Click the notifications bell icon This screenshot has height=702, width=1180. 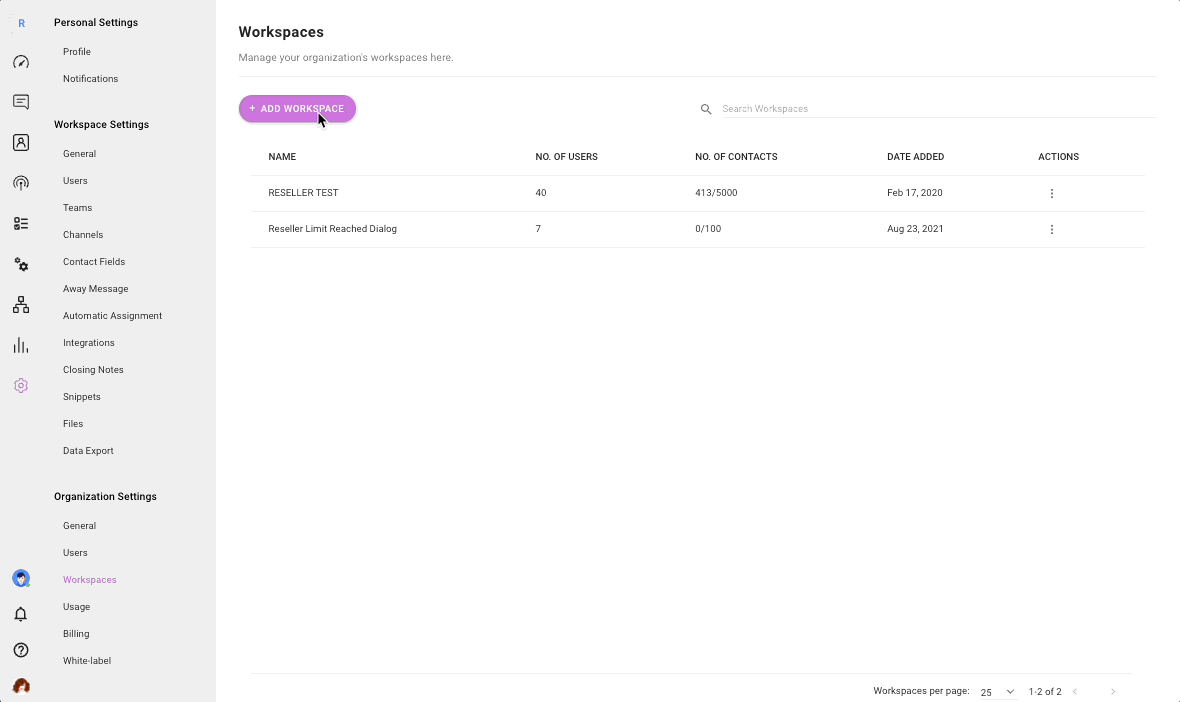coord(21,614)
